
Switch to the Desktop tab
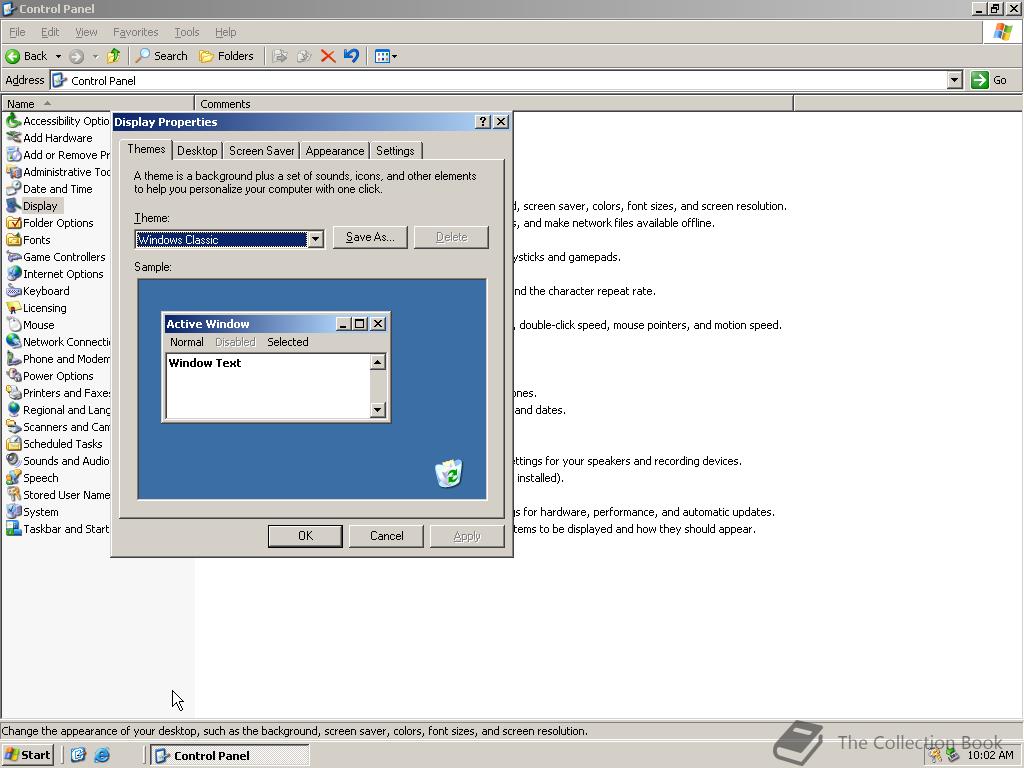point(197,151)
